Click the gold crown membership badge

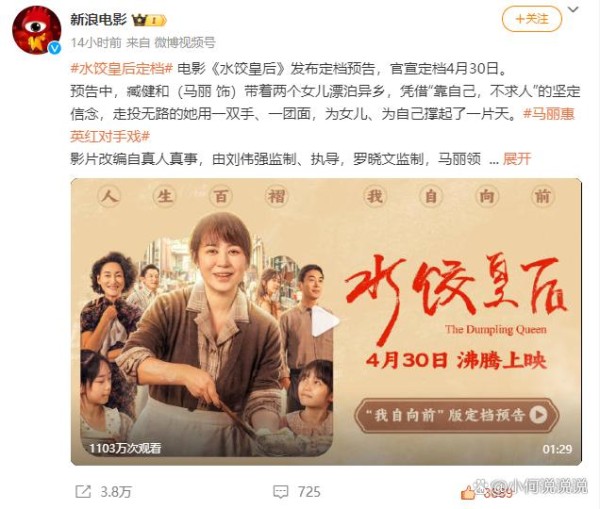[x=149, y=20]
